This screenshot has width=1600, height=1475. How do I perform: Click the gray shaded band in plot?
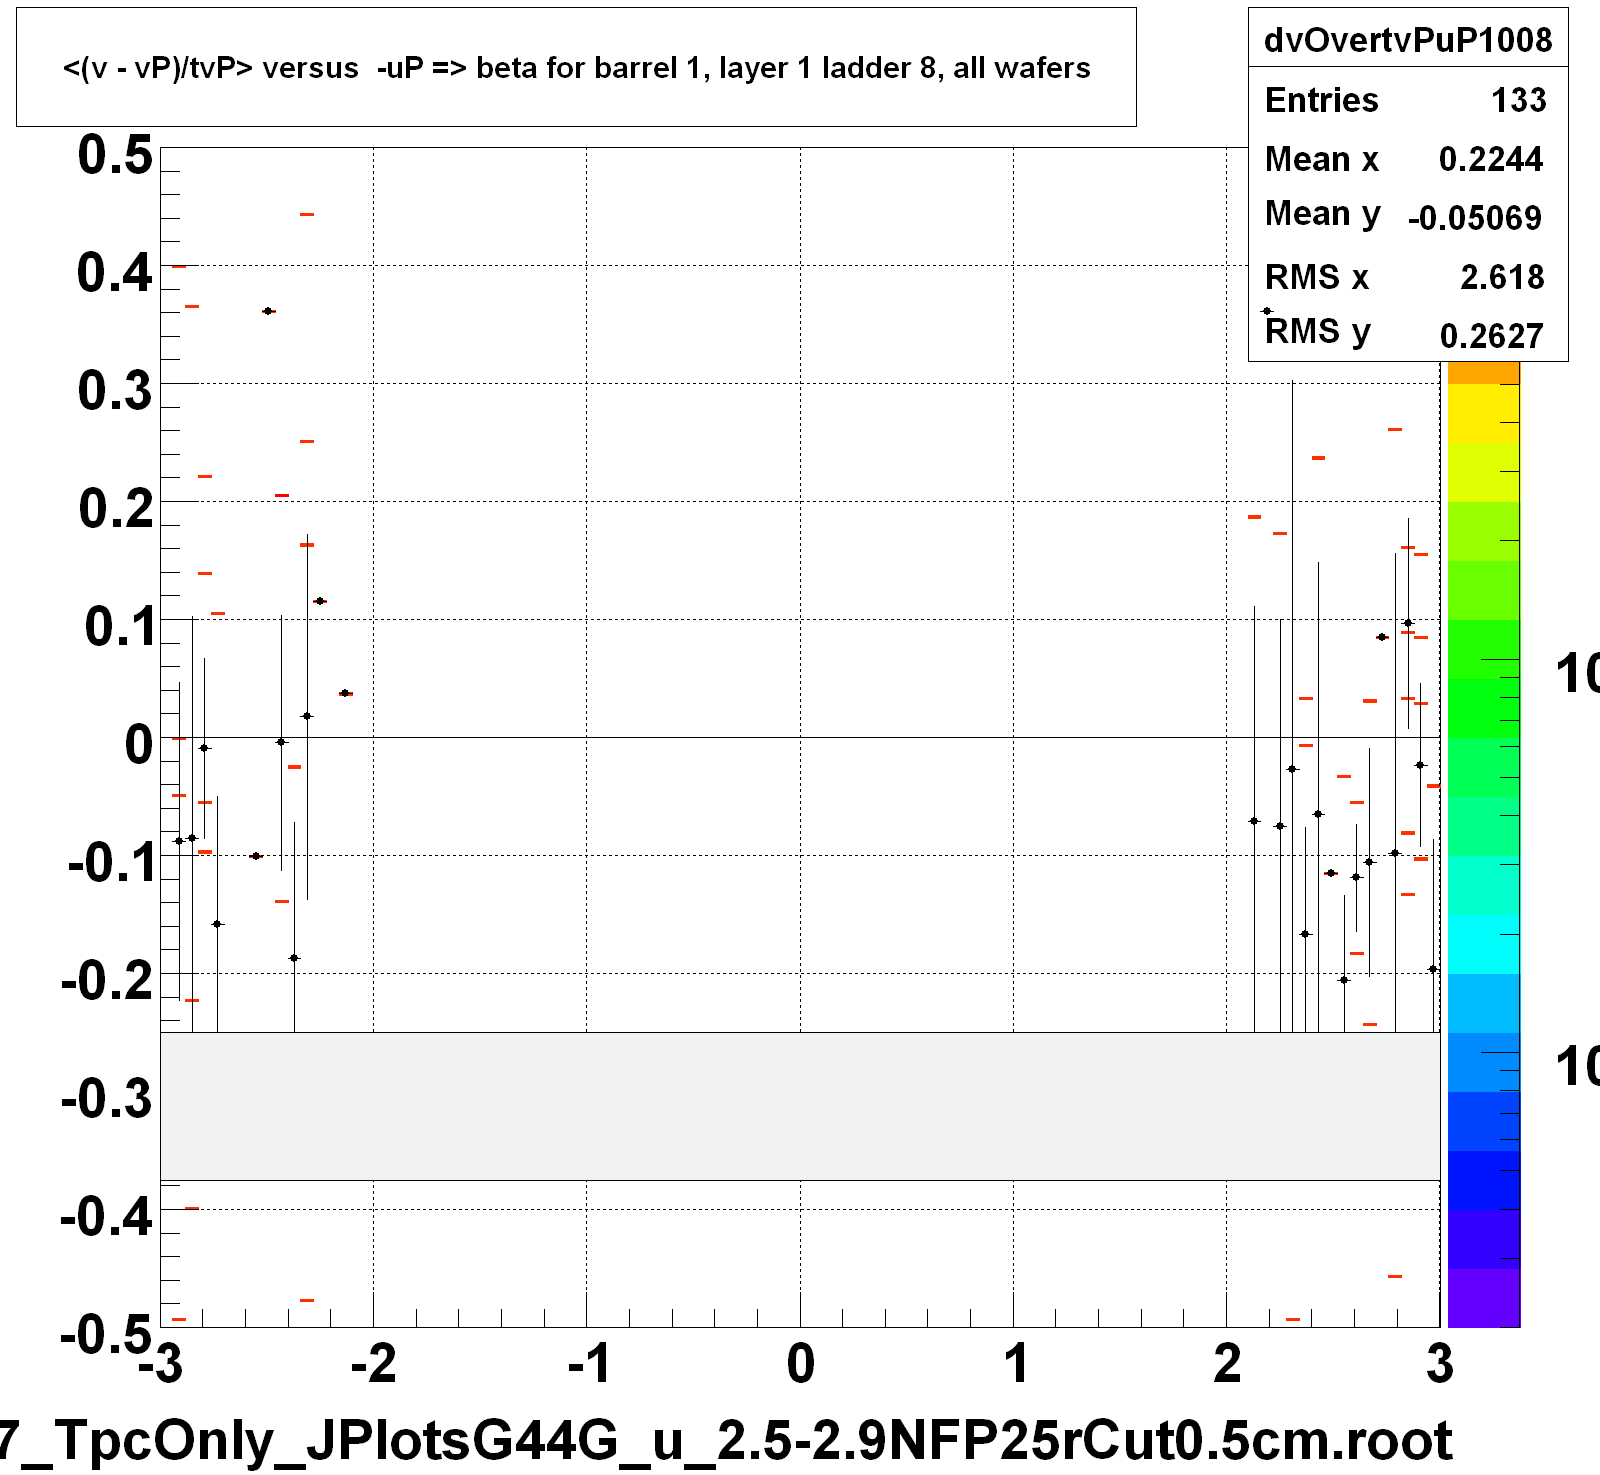tap(800, 1106)
